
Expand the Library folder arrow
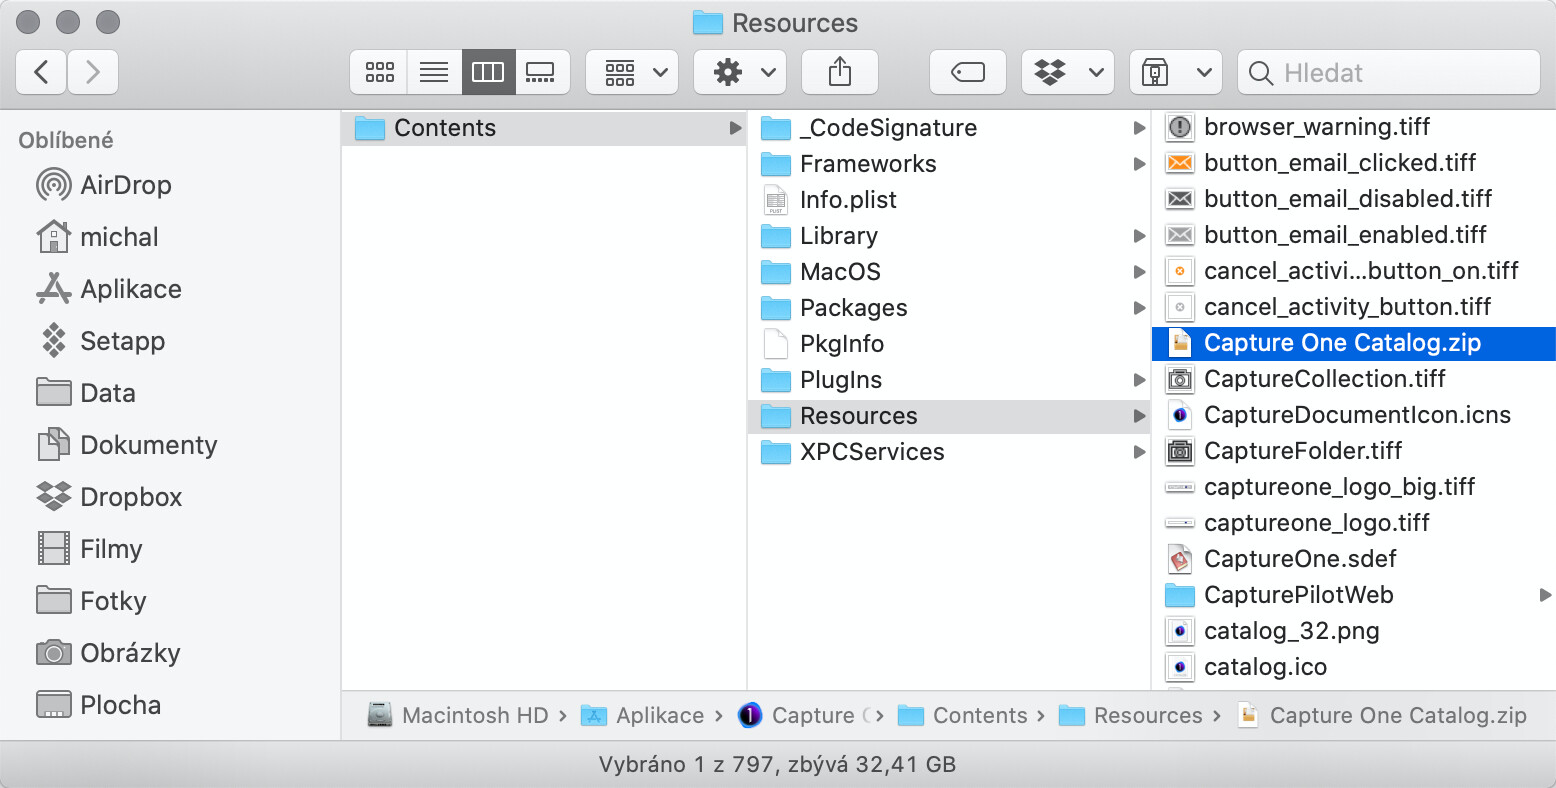pos(1139,236)
